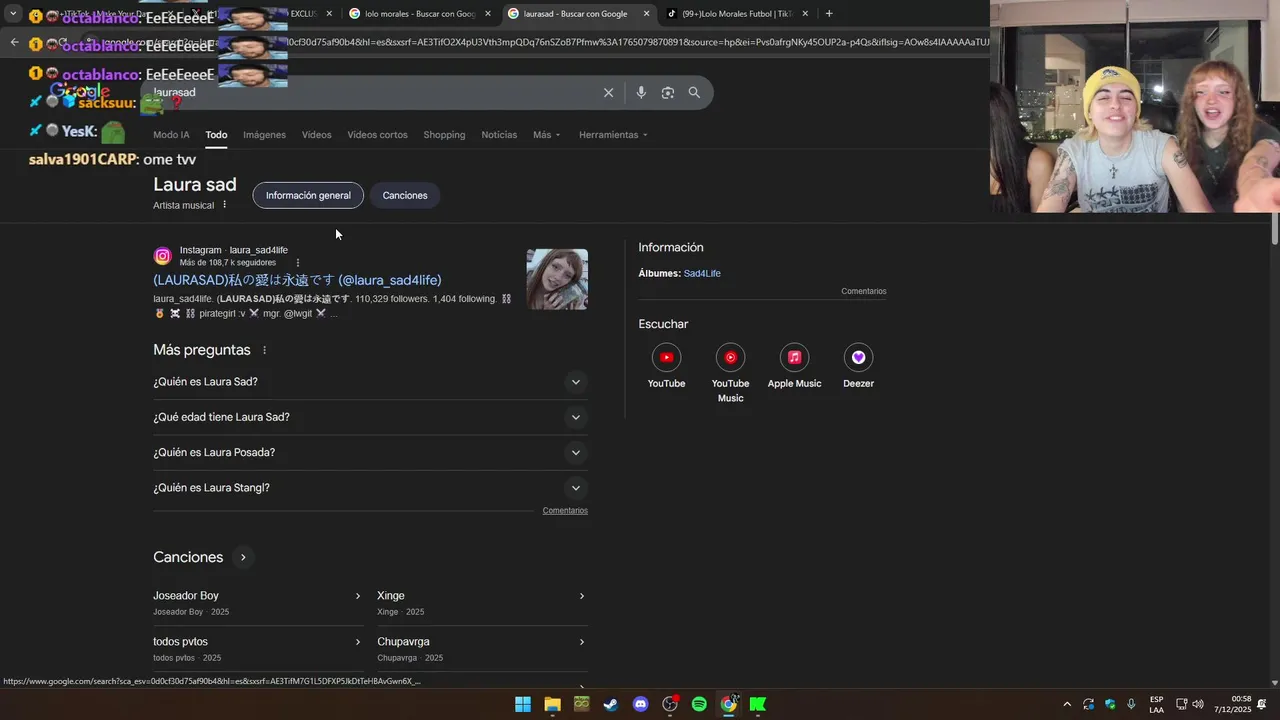Listen on Apple Music
Viewport: 1280px width, 720px height.
tap(794, 366)
